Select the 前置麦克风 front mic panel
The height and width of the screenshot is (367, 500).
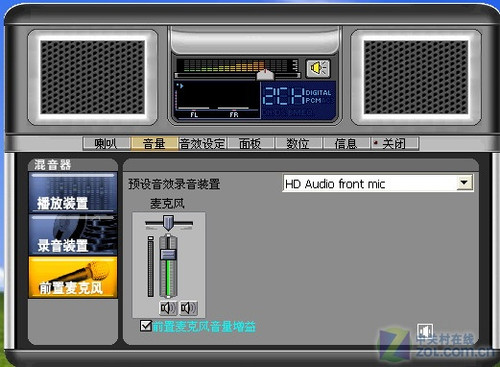click(x=73, y=277)
